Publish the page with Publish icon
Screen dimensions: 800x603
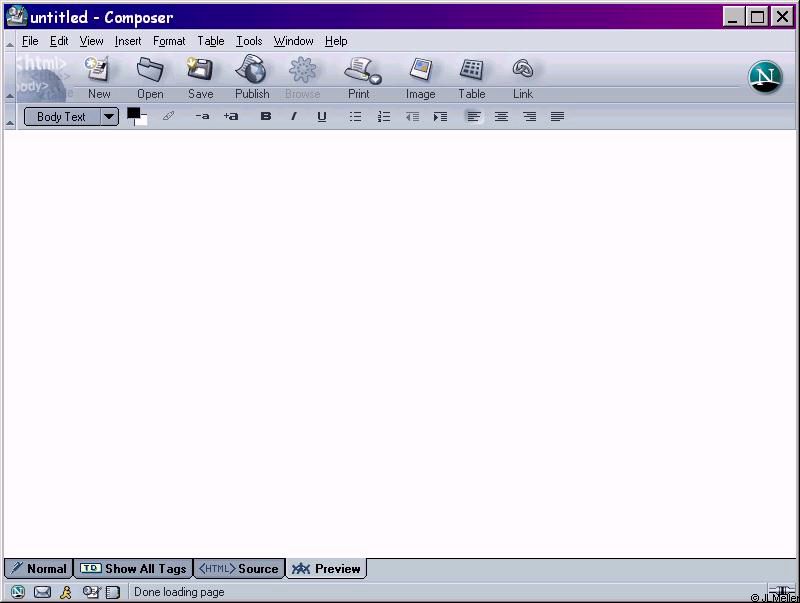tap(252, 78)
